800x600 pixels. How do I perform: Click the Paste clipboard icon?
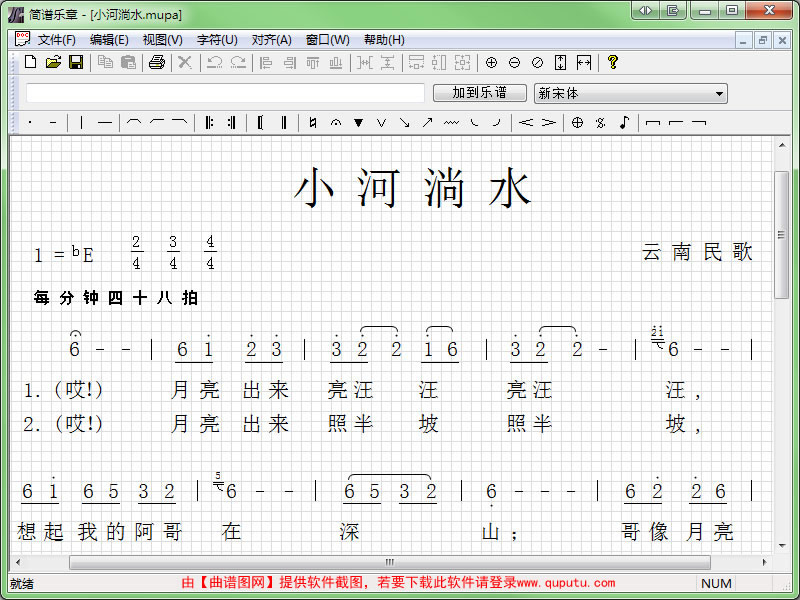(x=128, y=62)
